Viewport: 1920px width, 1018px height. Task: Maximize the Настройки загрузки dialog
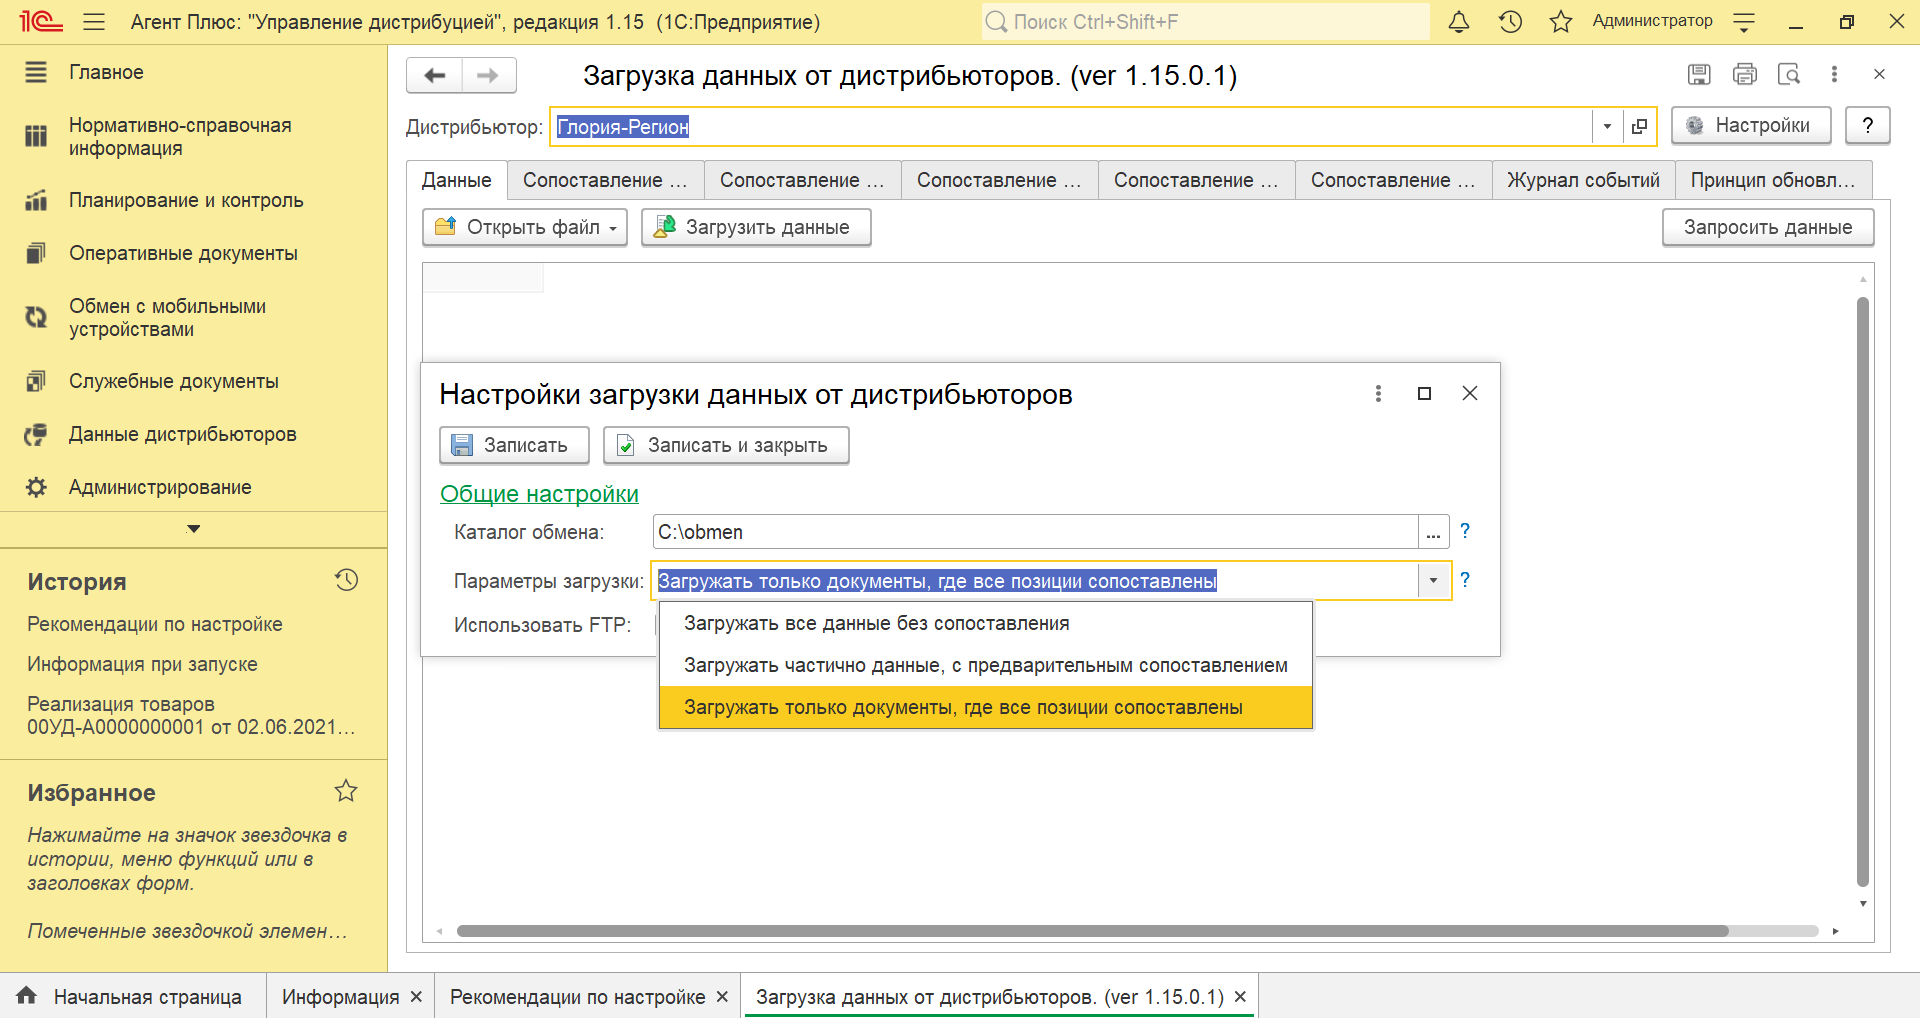(1424, 393)
